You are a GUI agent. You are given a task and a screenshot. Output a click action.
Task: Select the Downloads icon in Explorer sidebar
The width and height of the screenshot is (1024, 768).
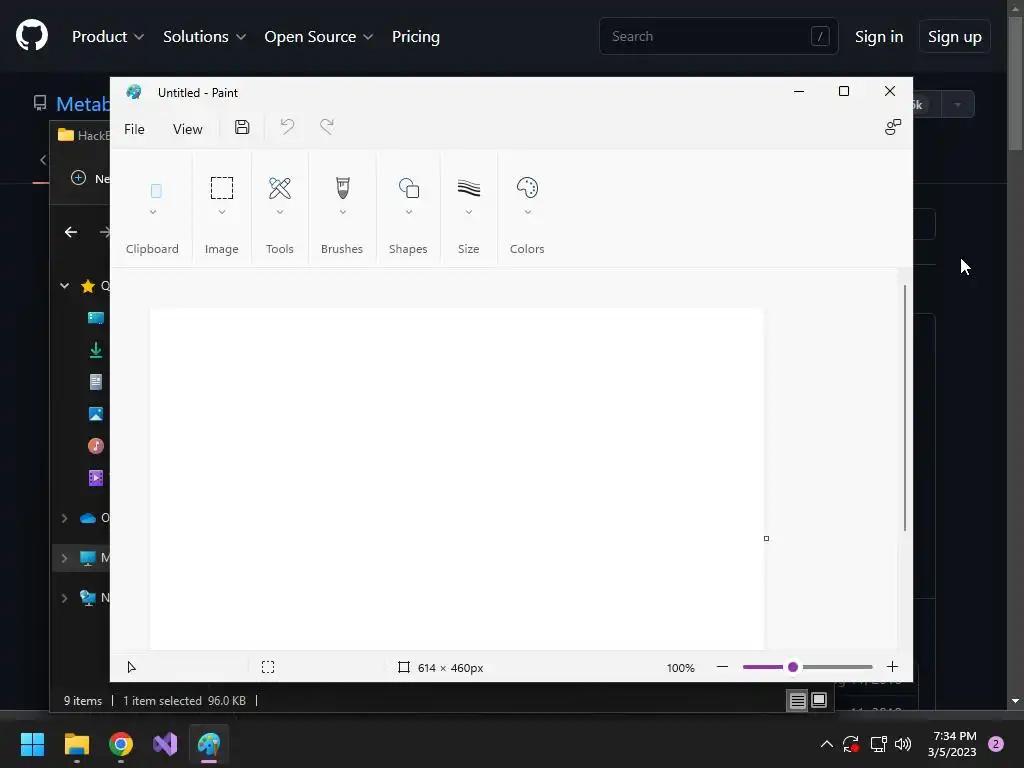(x=96, y=349)
